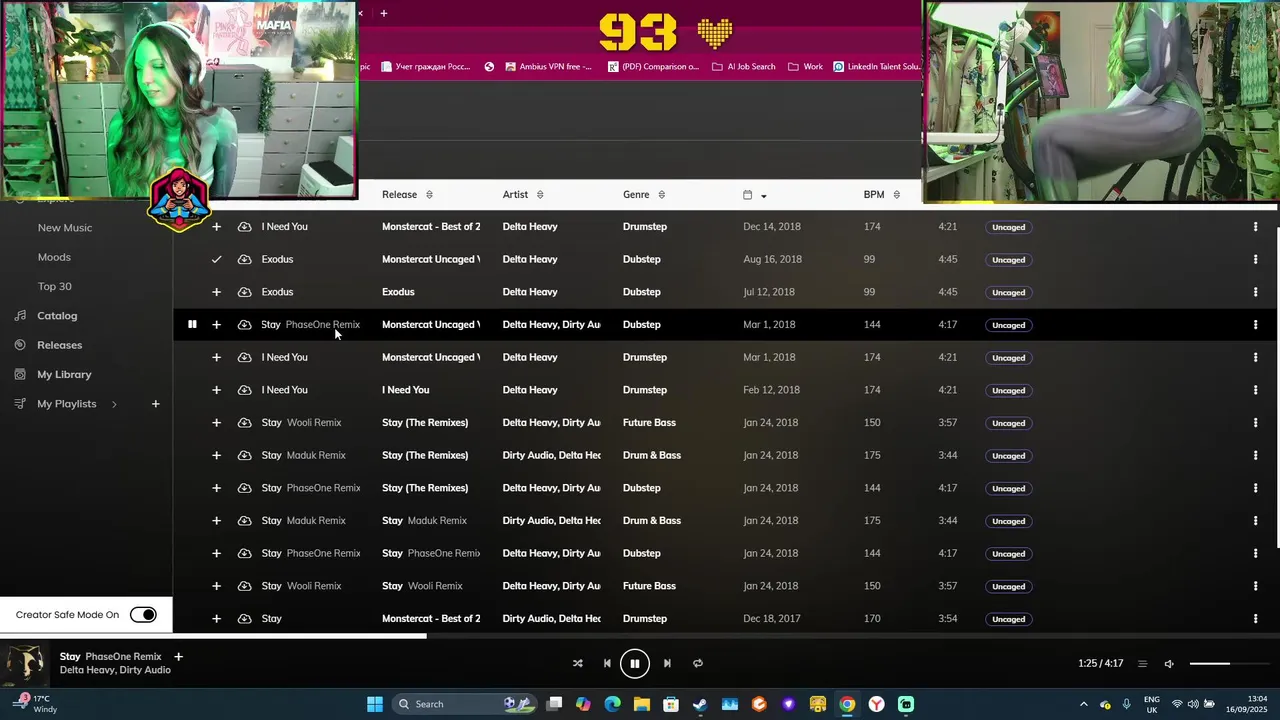Download Stay Maduk Remix from Stay (The Remixes)
1280x720 pixels.
coord(244,455)
